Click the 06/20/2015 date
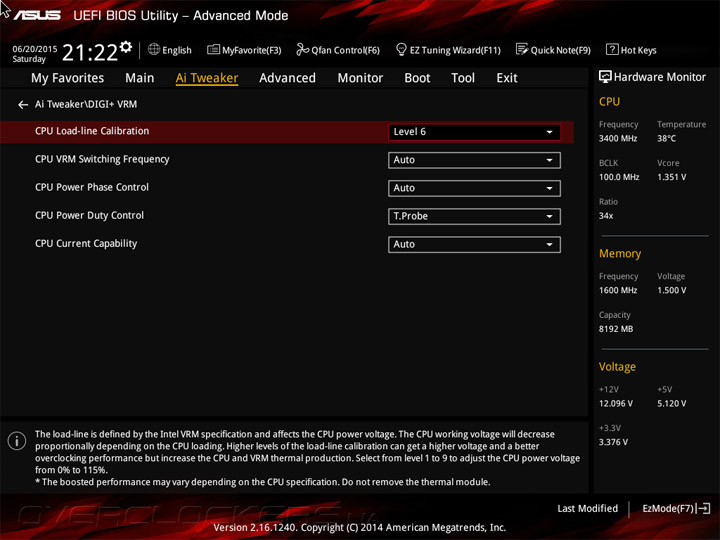The image size is (720, 540). [35, 49]
